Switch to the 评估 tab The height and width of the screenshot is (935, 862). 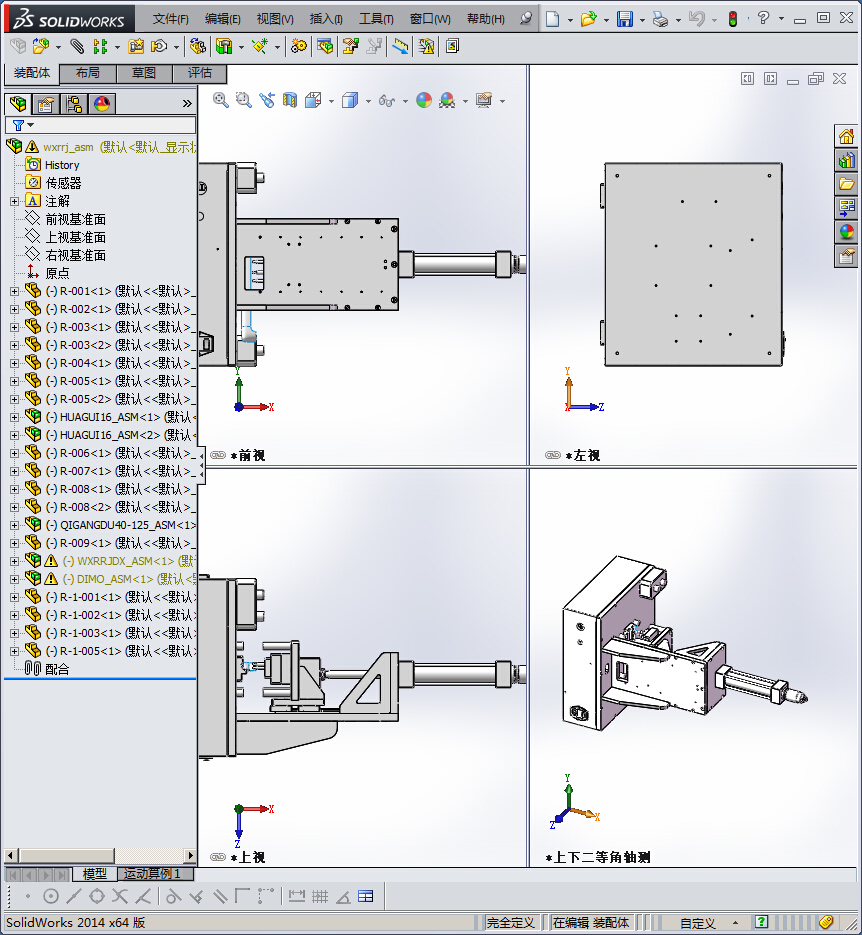click(x=200, y=73)
